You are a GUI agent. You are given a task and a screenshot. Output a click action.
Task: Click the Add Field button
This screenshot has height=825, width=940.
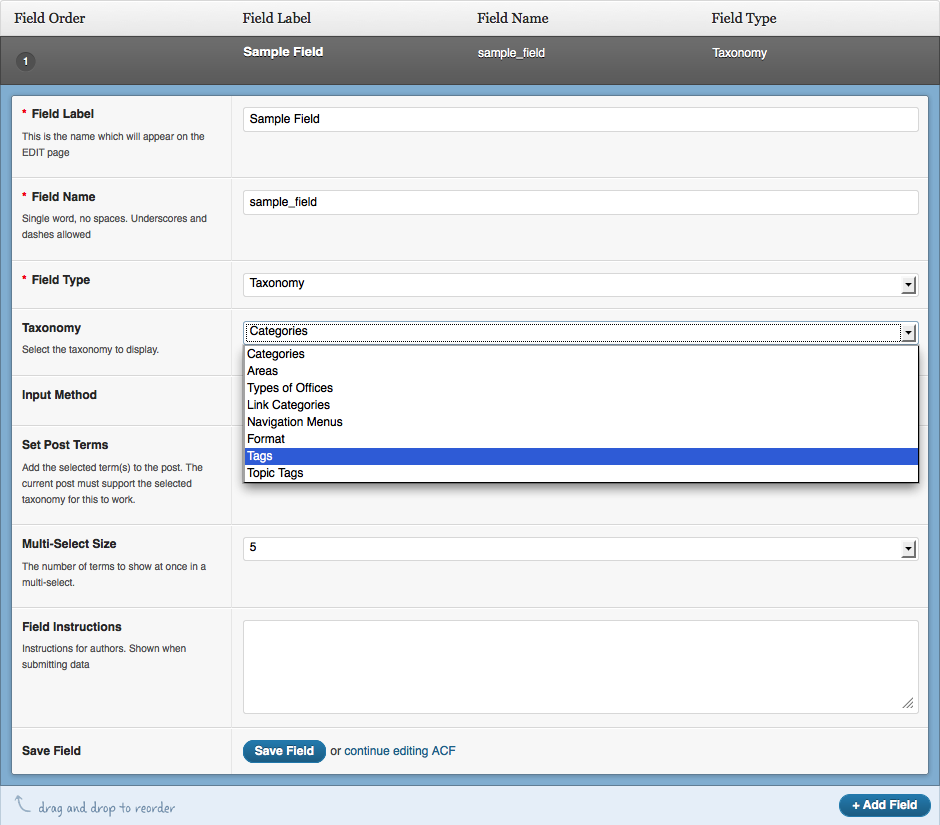[x=884, y=805]
